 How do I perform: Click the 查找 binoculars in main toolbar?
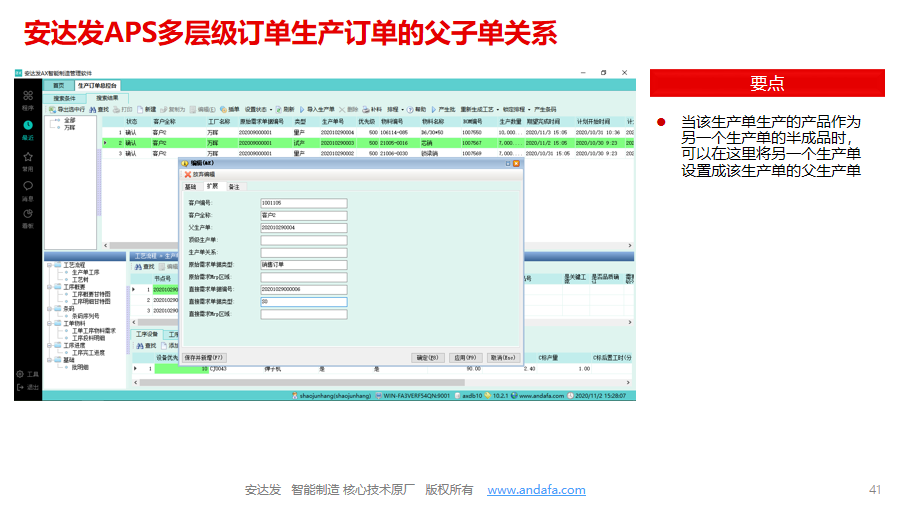coord(93,109)
